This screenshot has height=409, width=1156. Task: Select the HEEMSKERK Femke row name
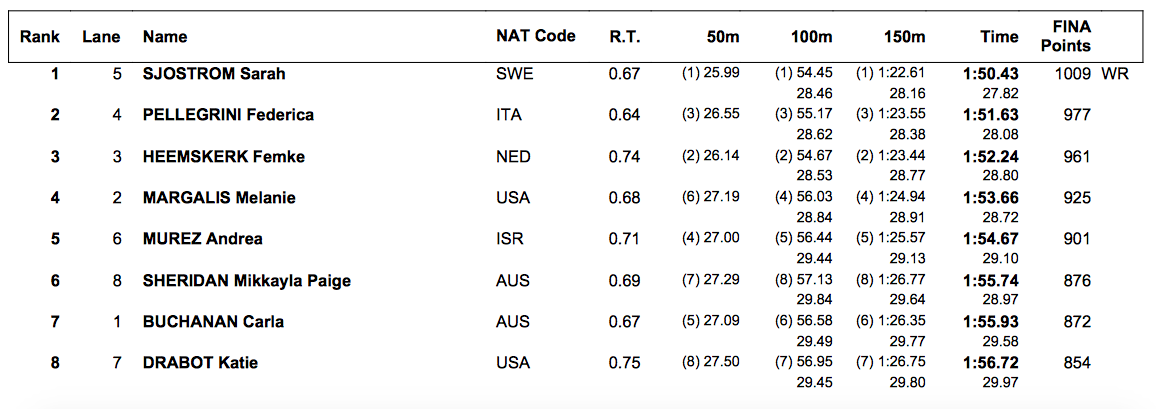coord(224,156)
